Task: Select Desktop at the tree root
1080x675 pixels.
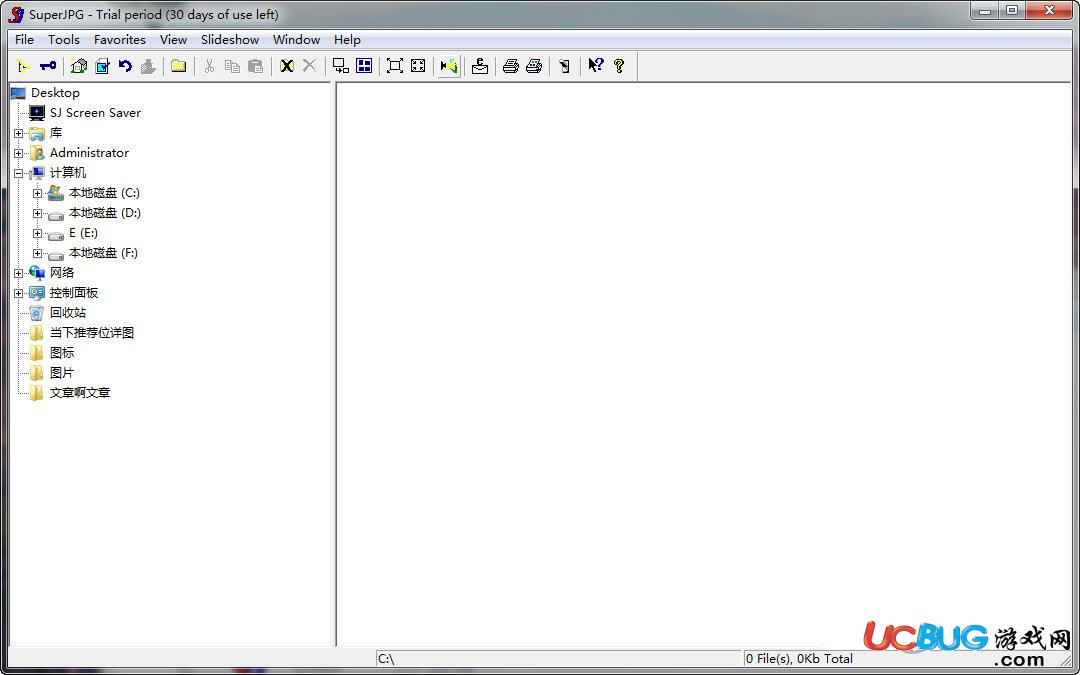Action: 55,93
